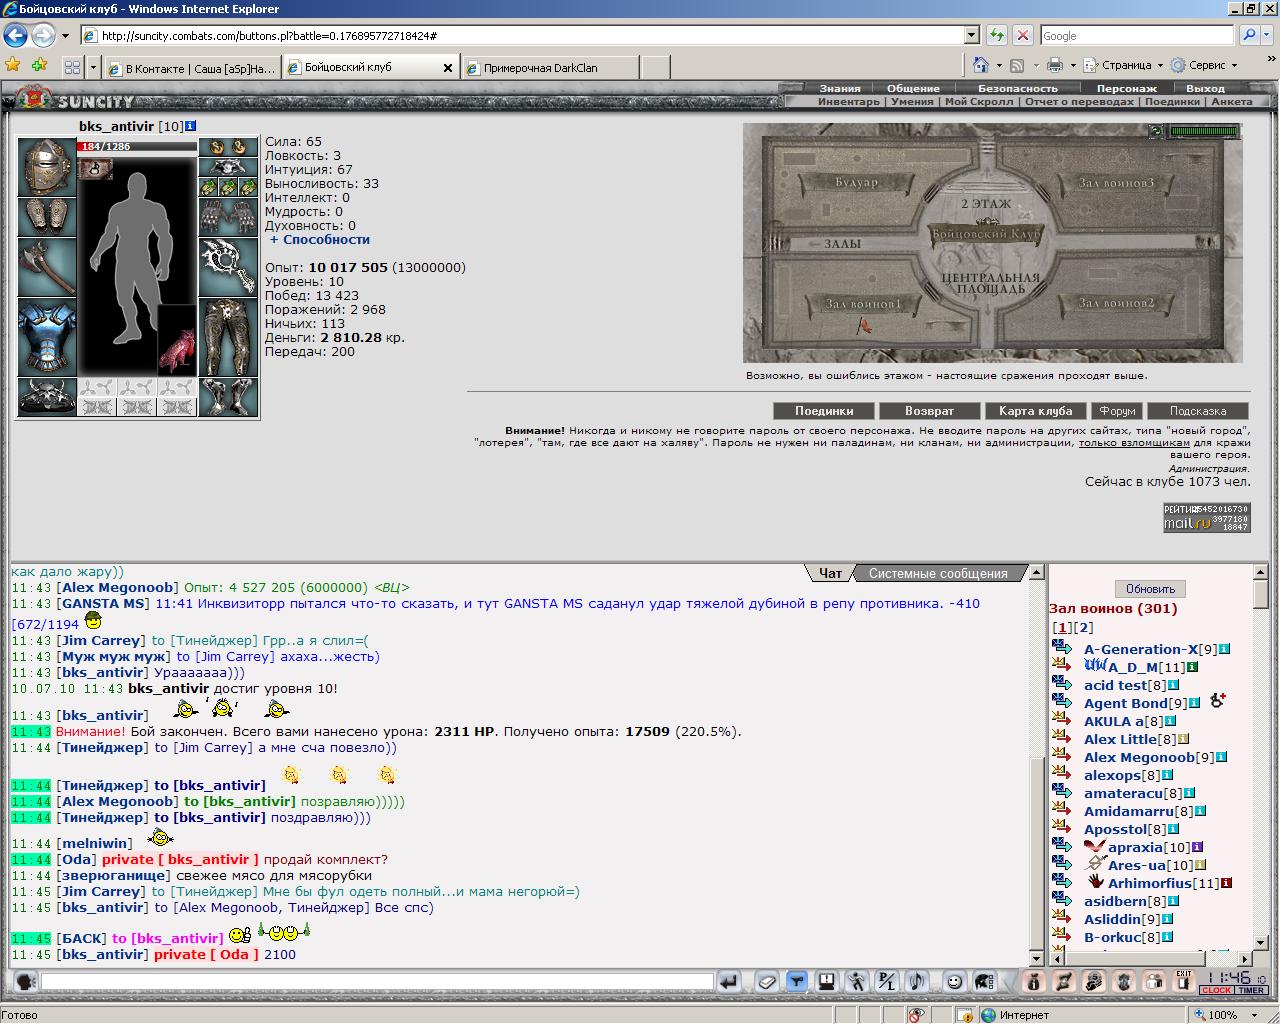Click the Stop loading red X icon
Viewport: 1280px width, 1024px height.
point(1022,35)
